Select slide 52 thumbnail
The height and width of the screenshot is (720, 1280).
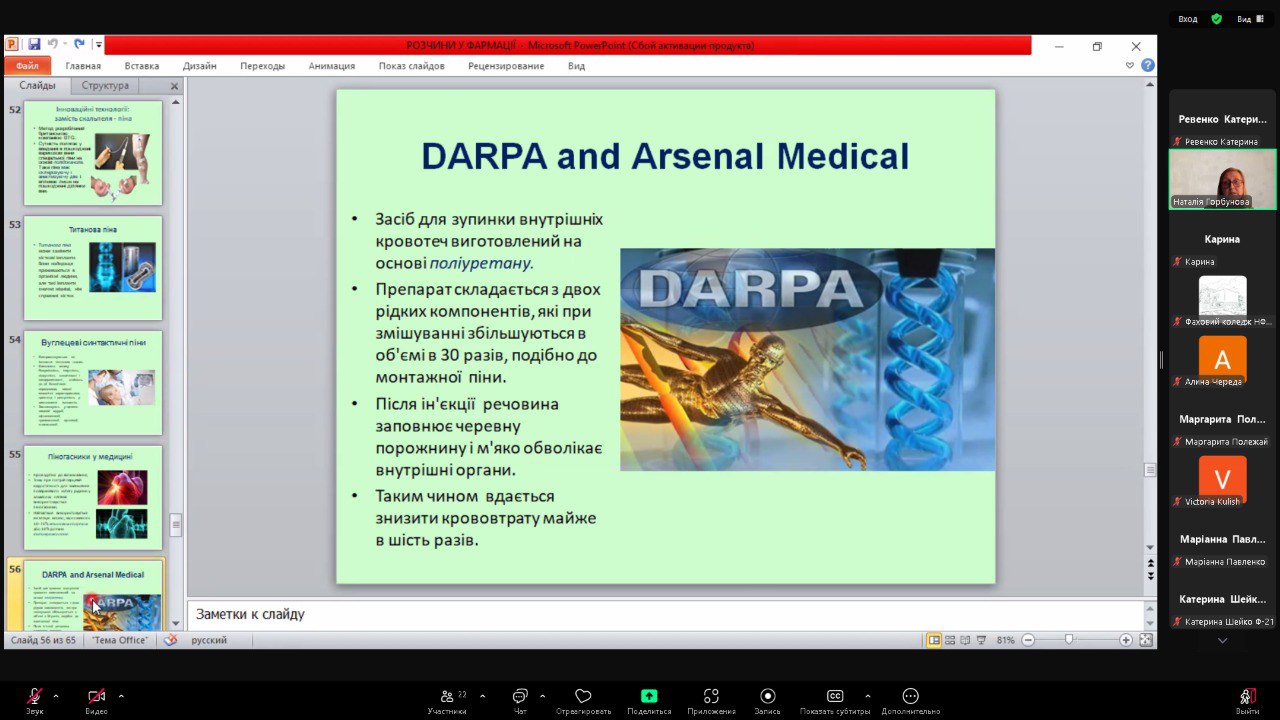tap(93, 153)
